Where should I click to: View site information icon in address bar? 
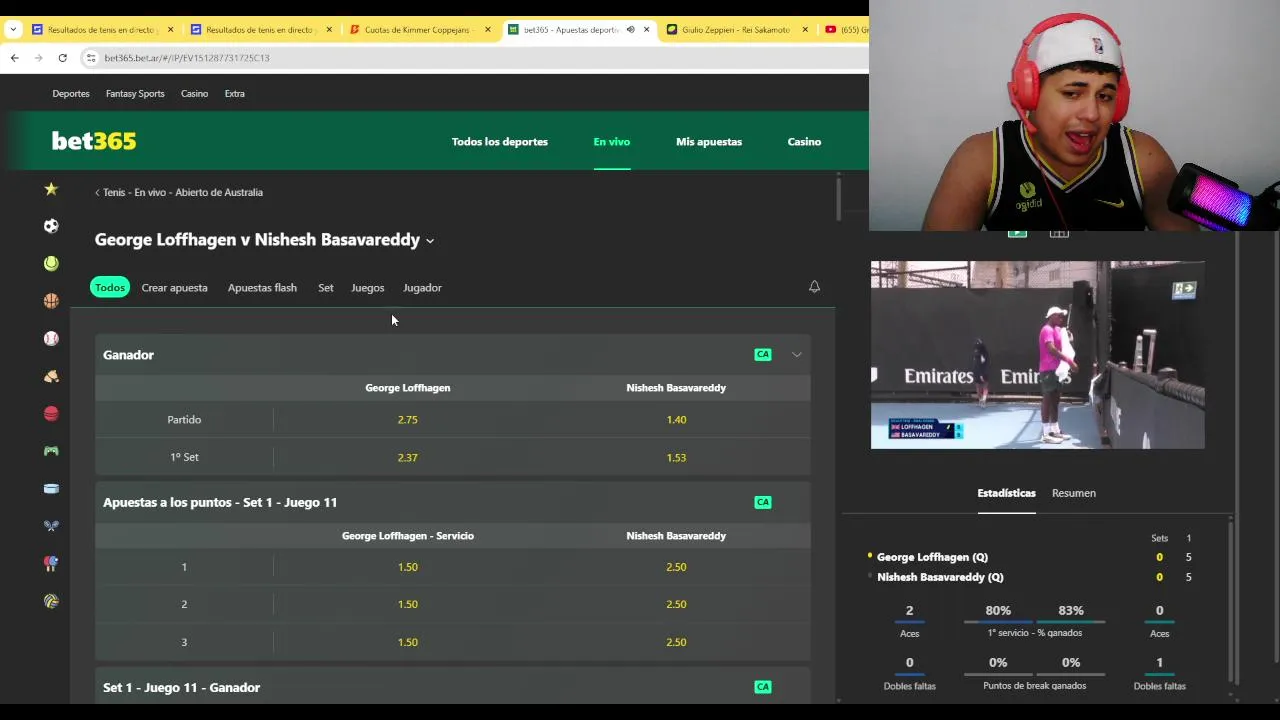(92, 58)
